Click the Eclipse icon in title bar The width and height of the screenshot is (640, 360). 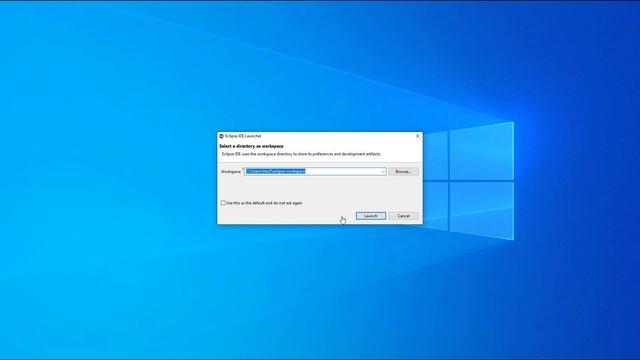point(221,136)
